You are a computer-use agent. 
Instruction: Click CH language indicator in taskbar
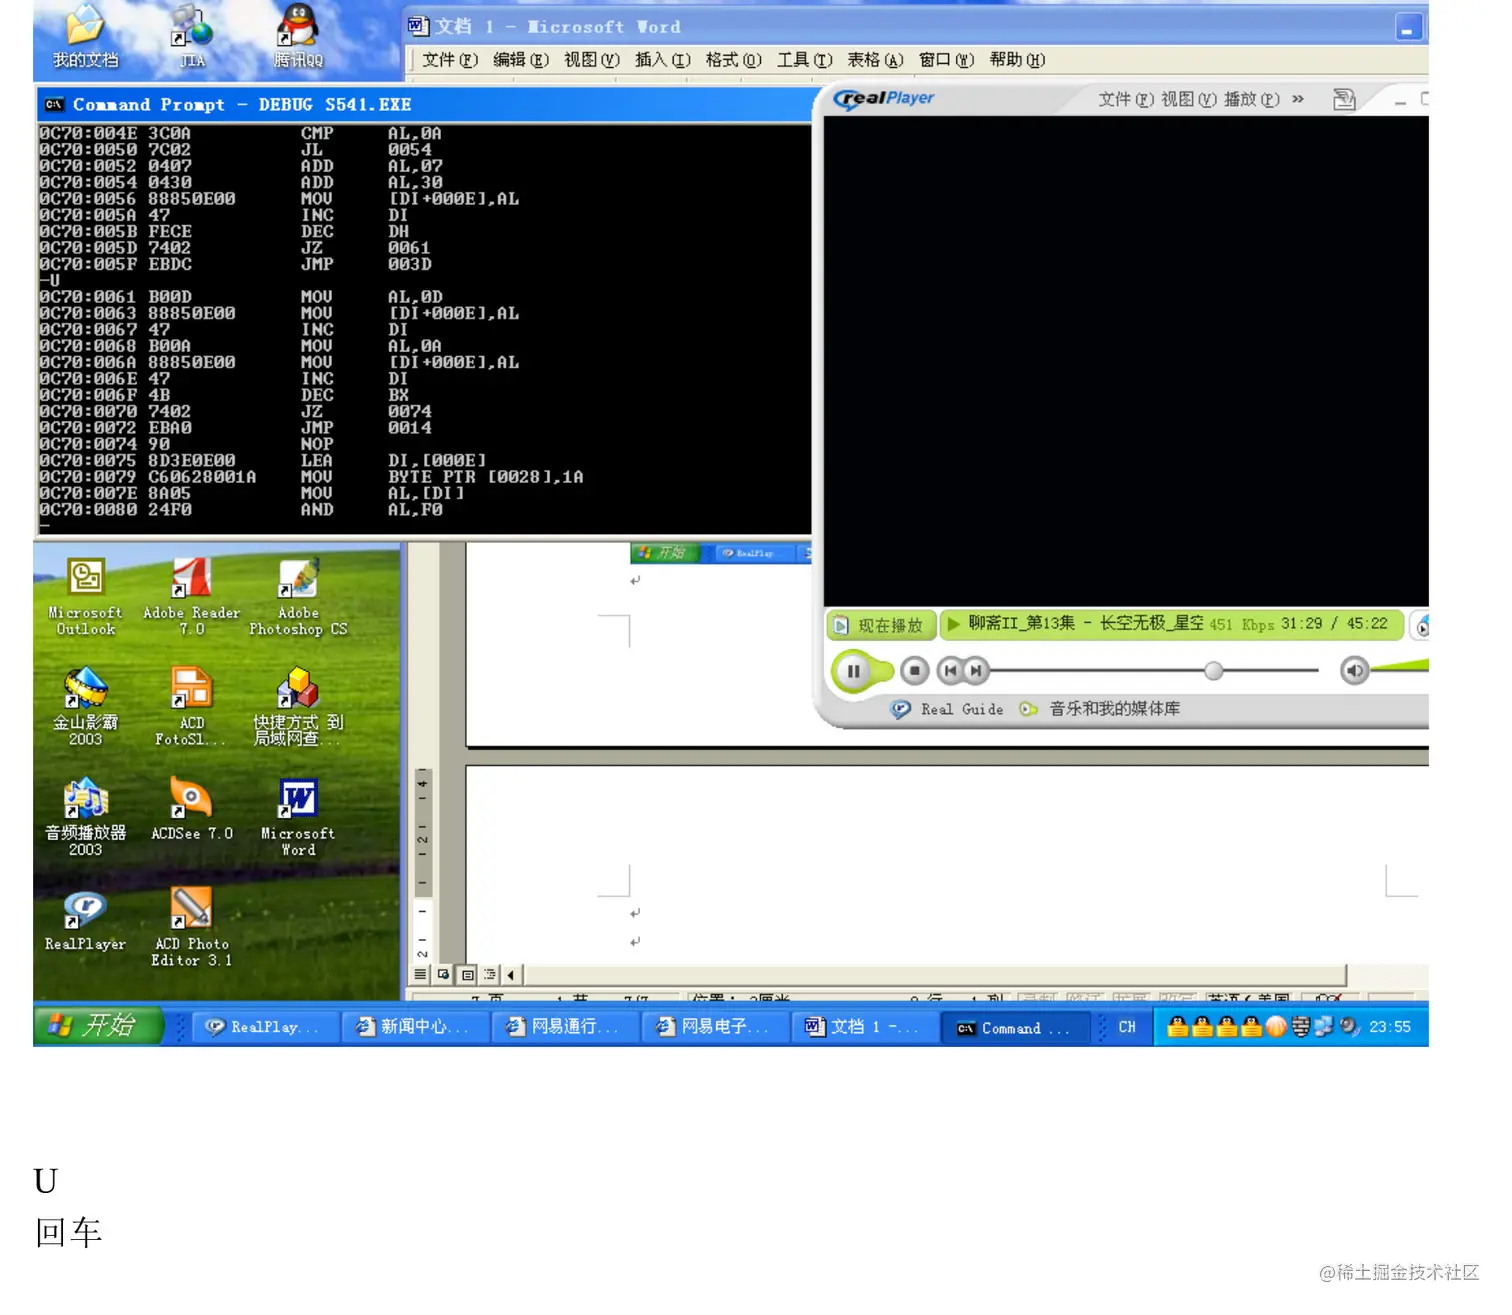(1127, 1027)
